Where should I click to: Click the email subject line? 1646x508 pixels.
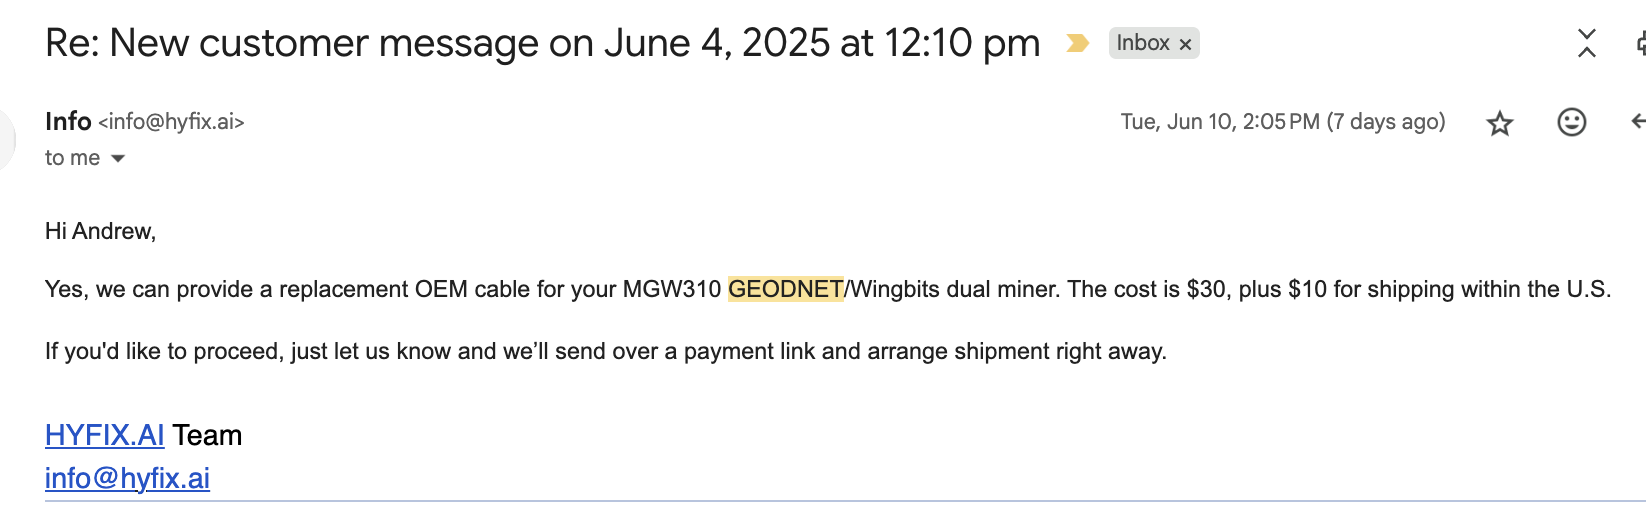pos(543,43)
